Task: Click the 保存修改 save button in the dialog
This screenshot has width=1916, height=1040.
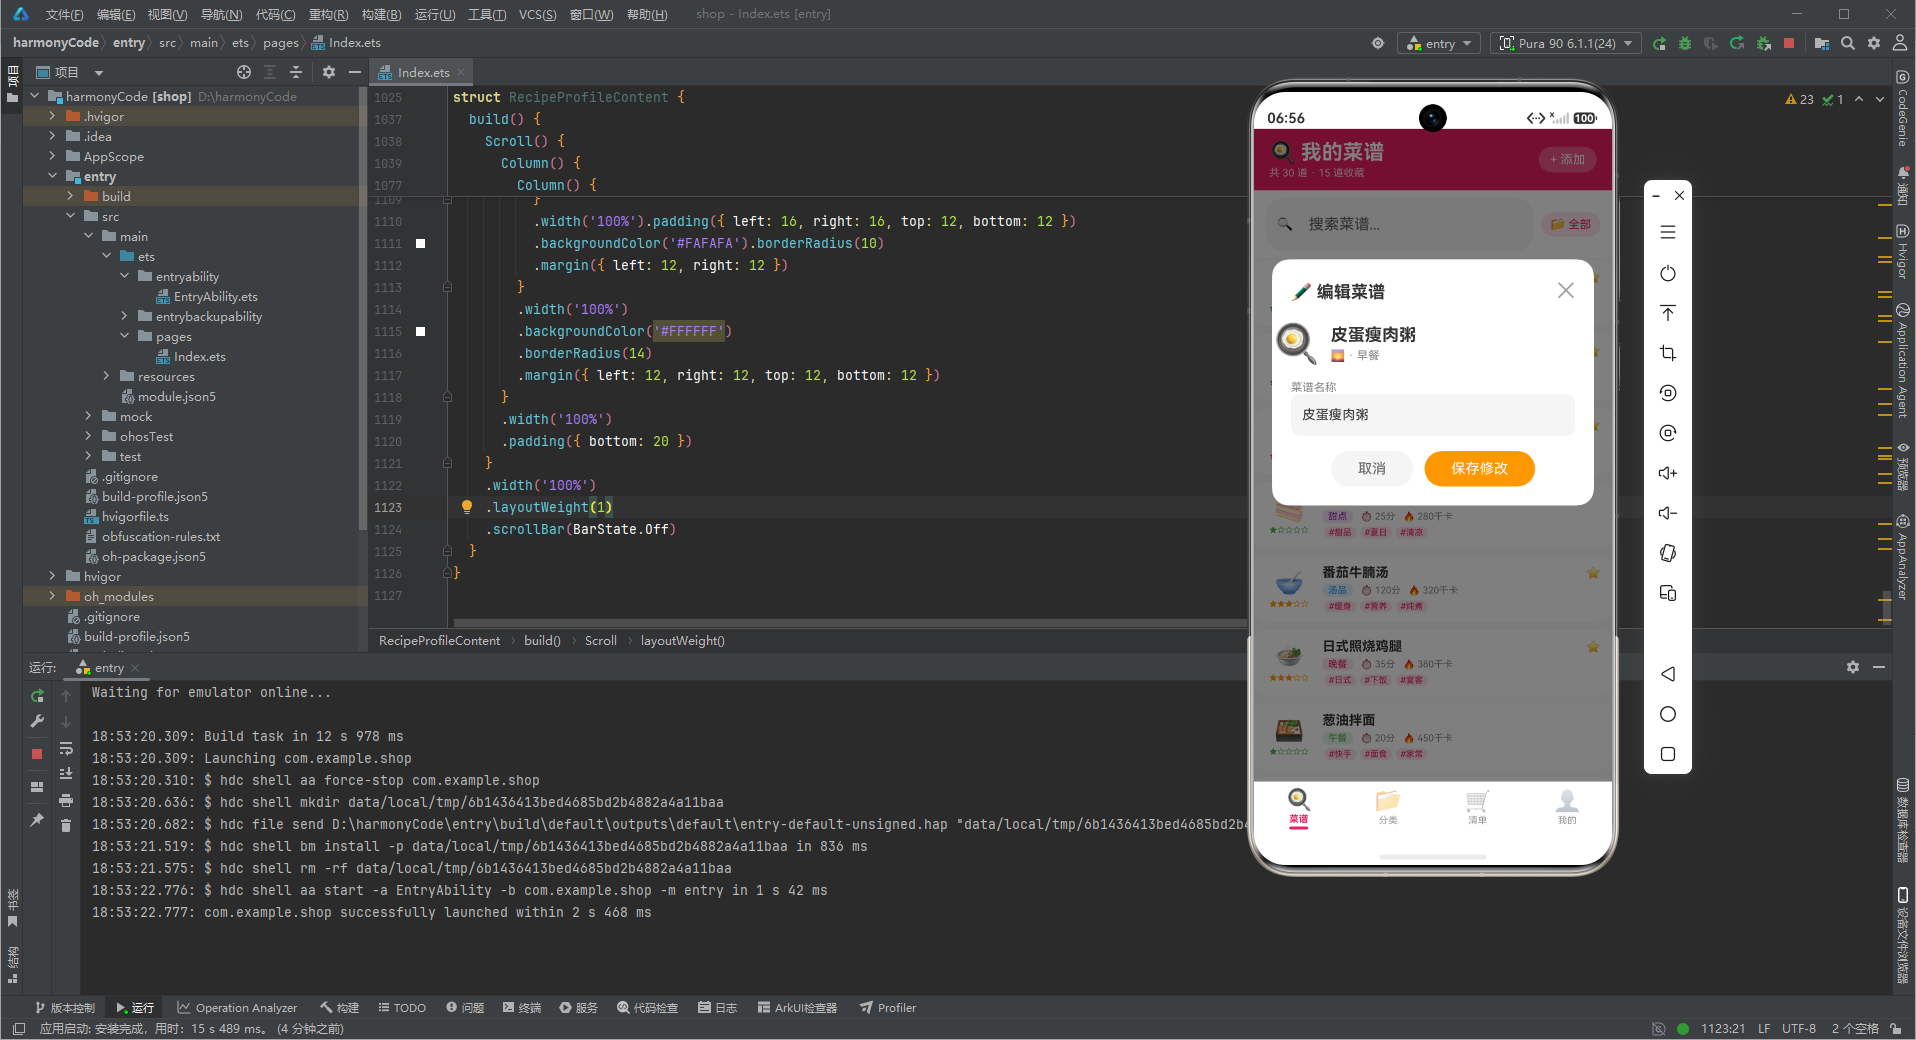Action: pos(1479,468)
